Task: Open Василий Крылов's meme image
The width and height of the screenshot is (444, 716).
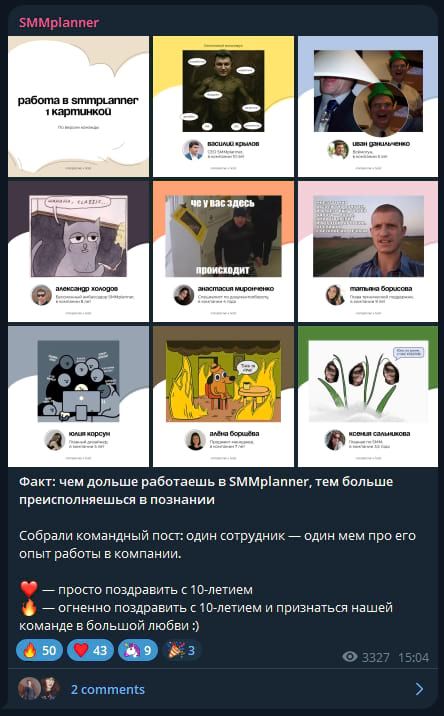Action: [x=223, y=106]
